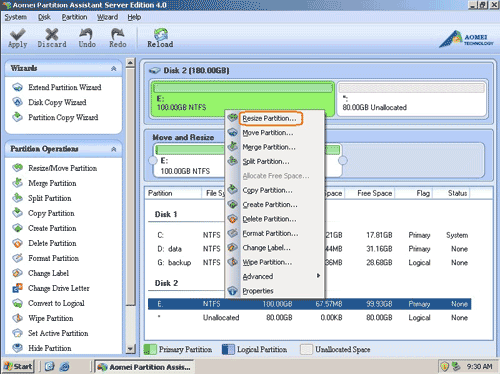Expand the Advanced submenu arrow

318,276
